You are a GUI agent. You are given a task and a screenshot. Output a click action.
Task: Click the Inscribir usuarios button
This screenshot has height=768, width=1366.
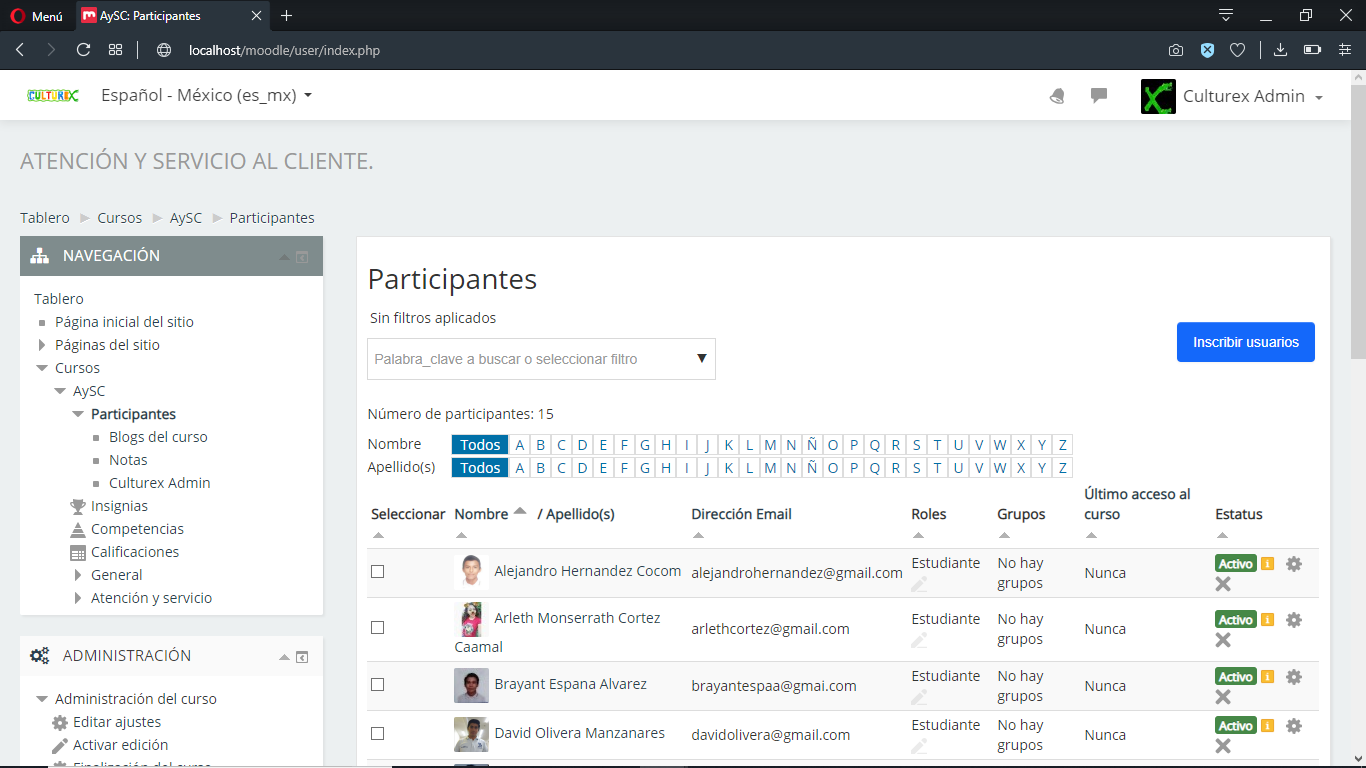1245,342
